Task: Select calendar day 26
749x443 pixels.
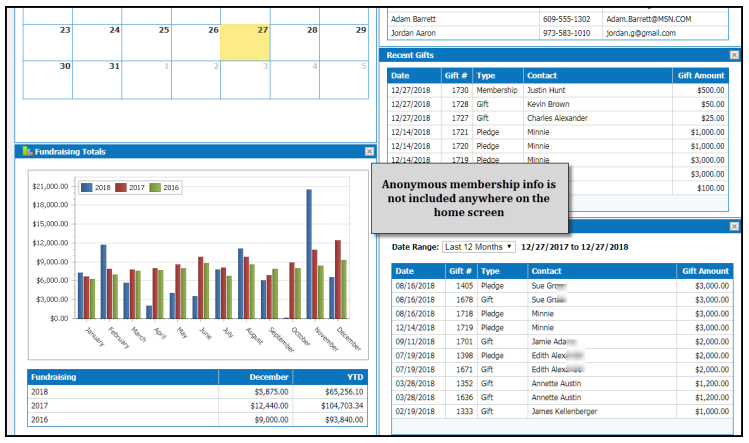Action: click(196, 43)
